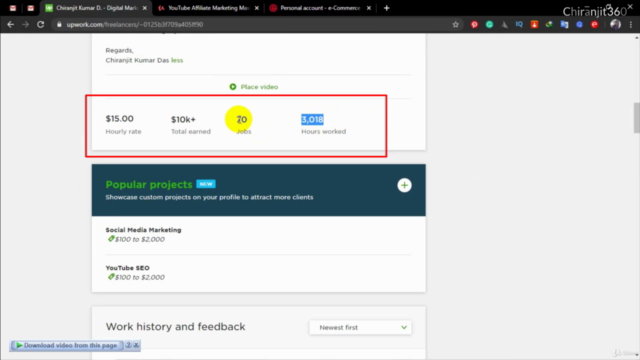
Task: Open the Pinterest extension
Action: click(474, 24)
